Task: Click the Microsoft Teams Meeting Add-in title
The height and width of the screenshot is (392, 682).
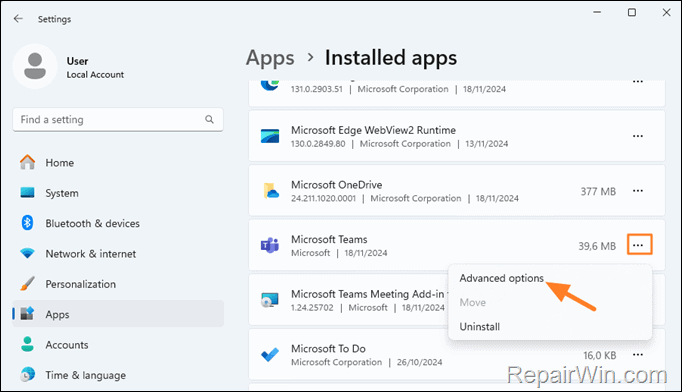Action: coord(369,294)
